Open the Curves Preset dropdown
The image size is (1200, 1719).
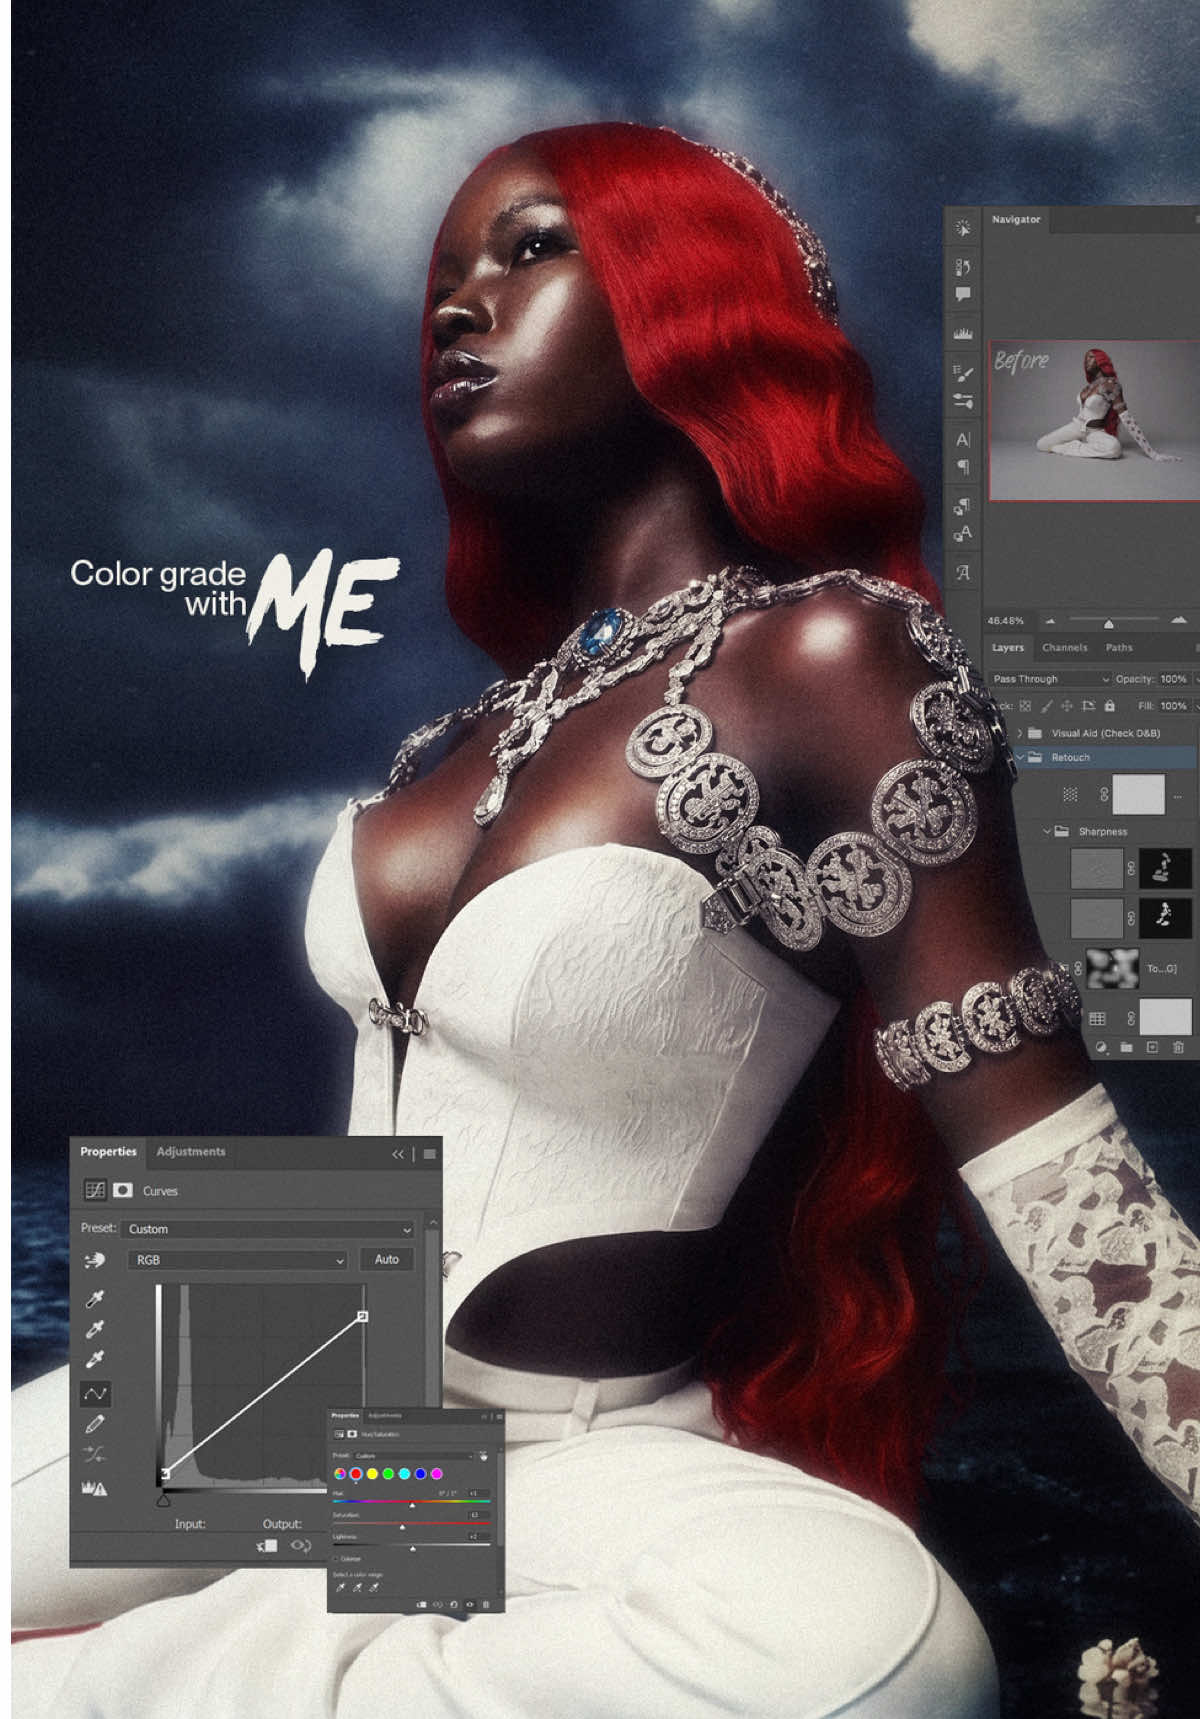click(x=269, y=1229)
